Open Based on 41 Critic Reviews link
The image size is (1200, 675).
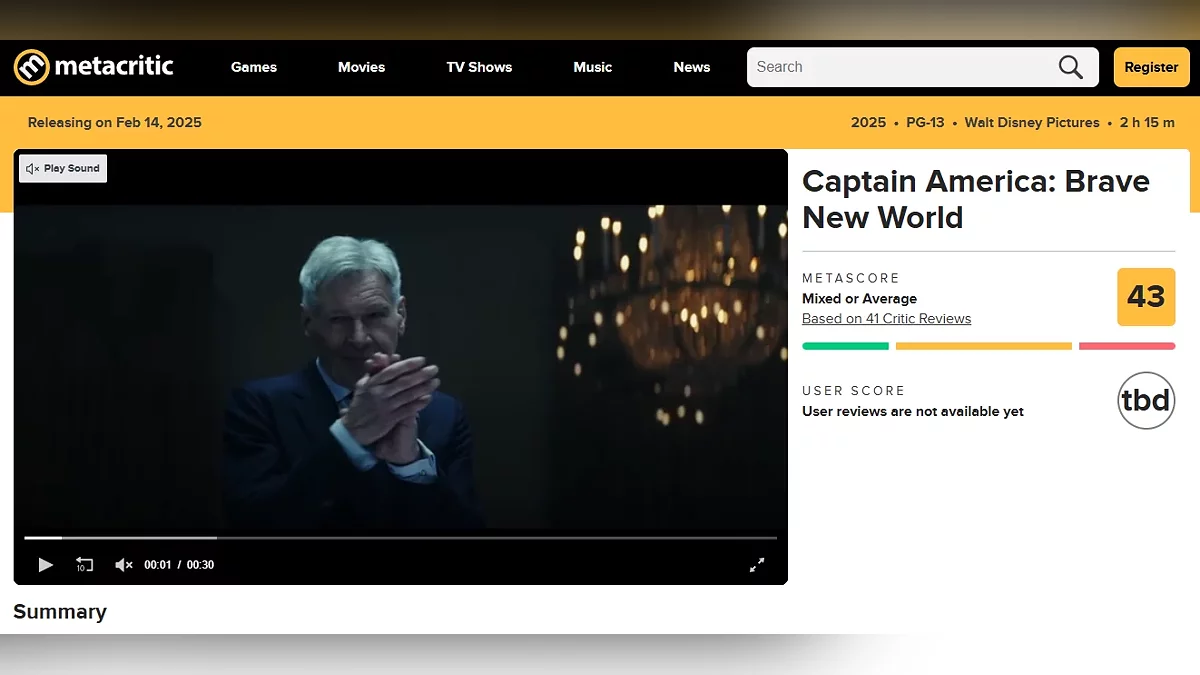pyautogui.click(x=886, y=319)
